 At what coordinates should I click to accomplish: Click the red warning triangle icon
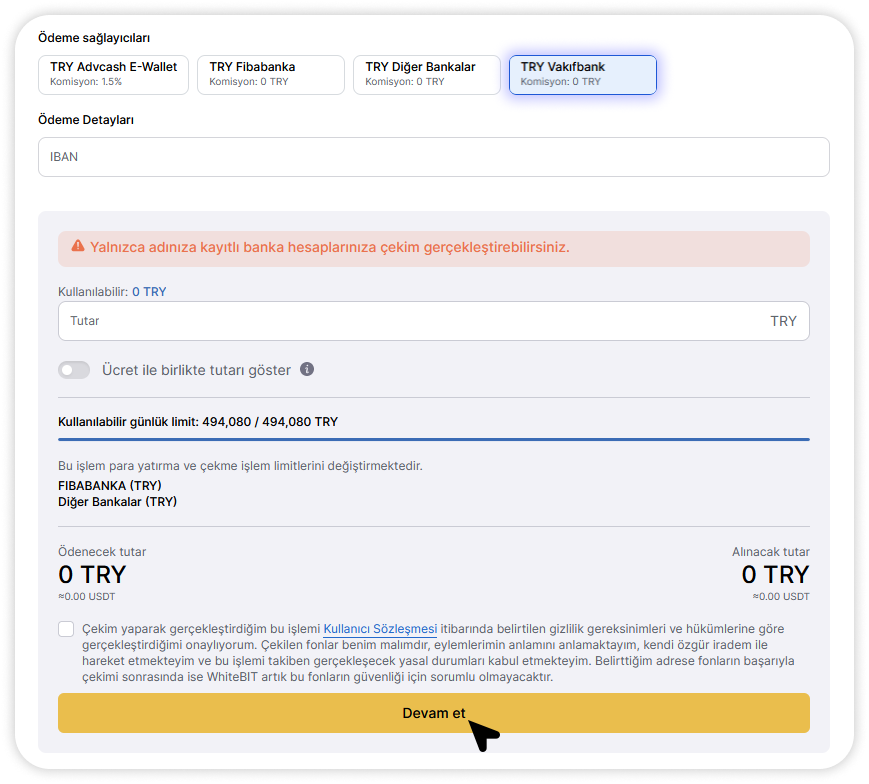[x=77, y=246]
